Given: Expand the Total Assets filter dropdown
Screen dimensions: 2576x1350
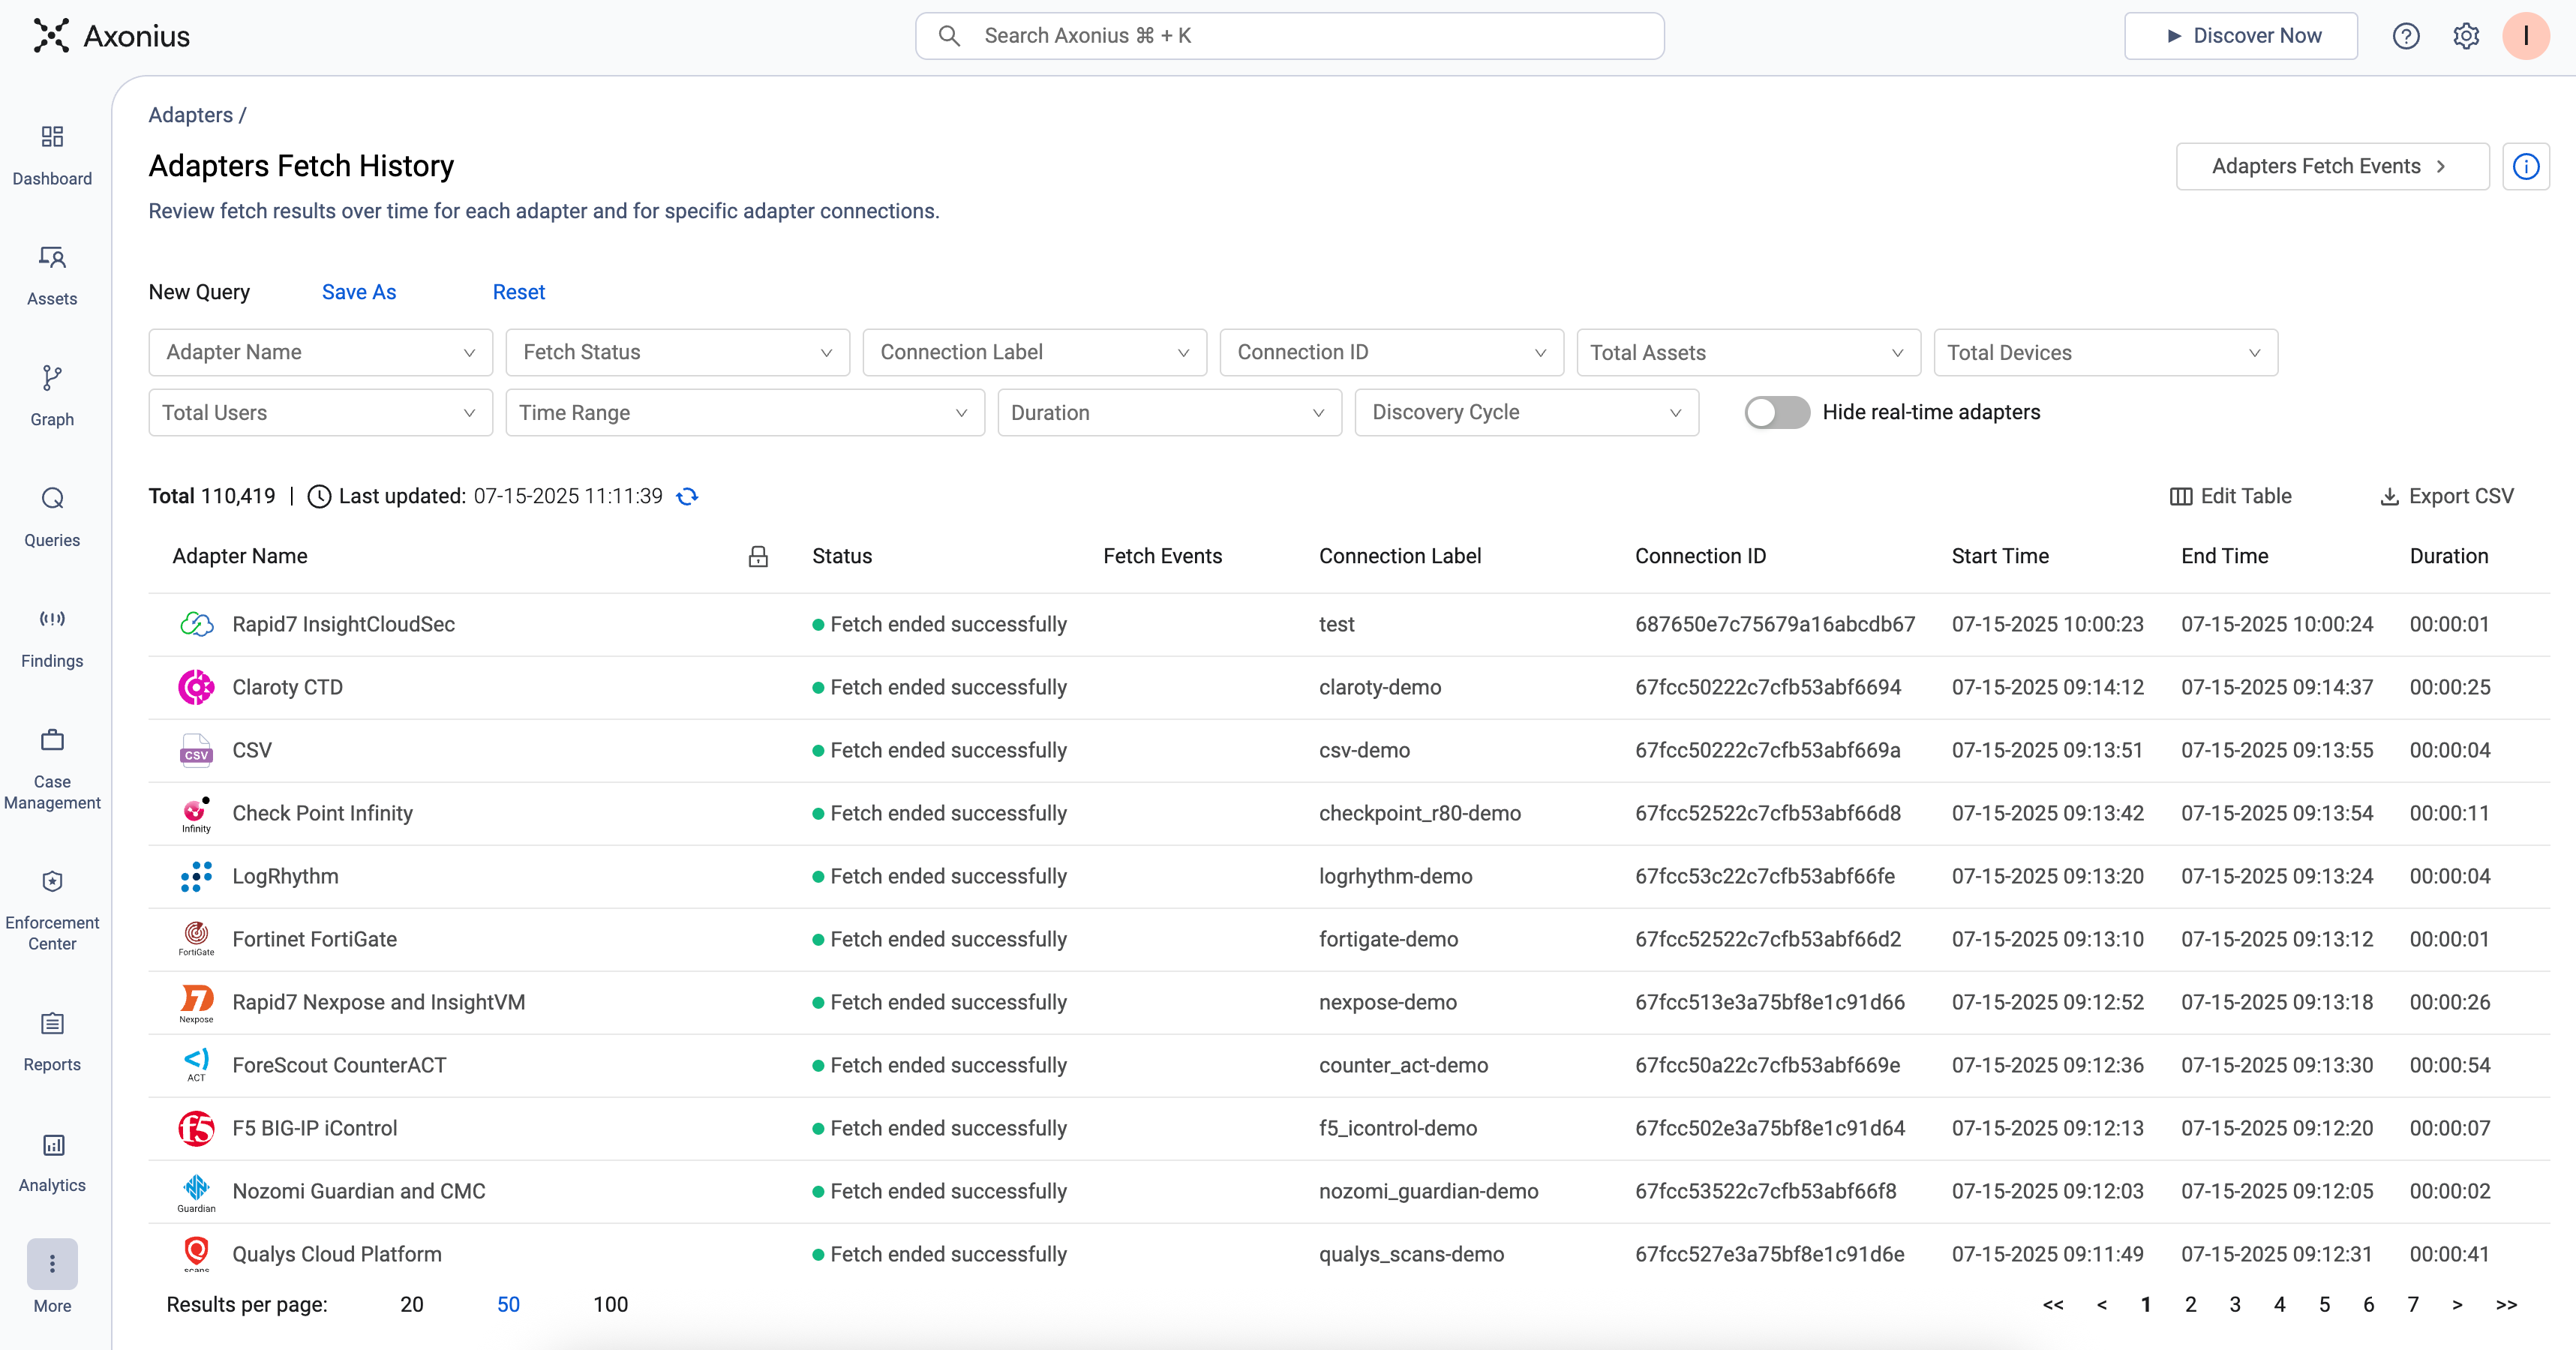Looking at the screenshot, I should [1748, 353].
